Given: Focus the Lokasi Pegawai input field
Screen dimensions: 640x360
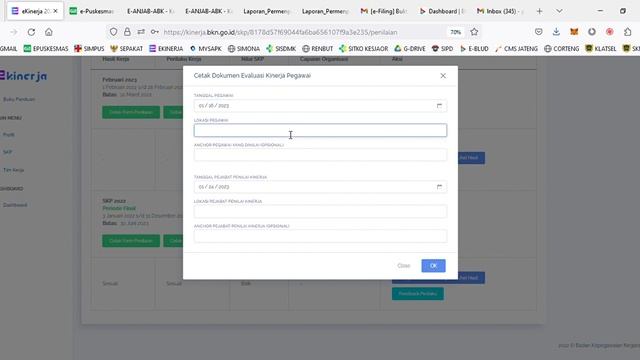Looking at the screenshot, I should [x=320, y=130].
